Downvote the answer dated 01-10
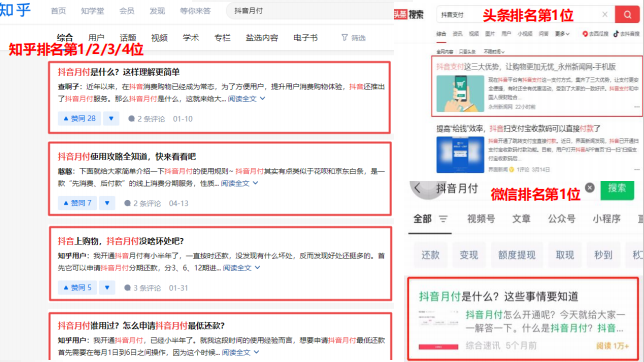 111,119
